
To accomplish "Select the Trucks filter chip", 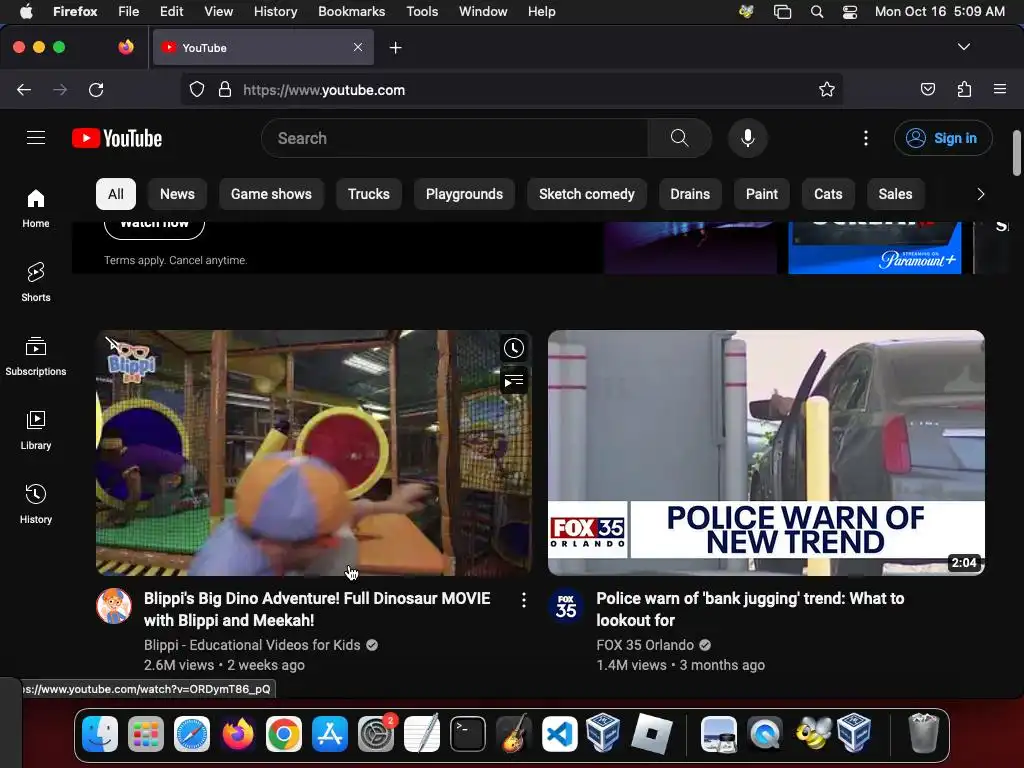I will click(x=368, y=194).
